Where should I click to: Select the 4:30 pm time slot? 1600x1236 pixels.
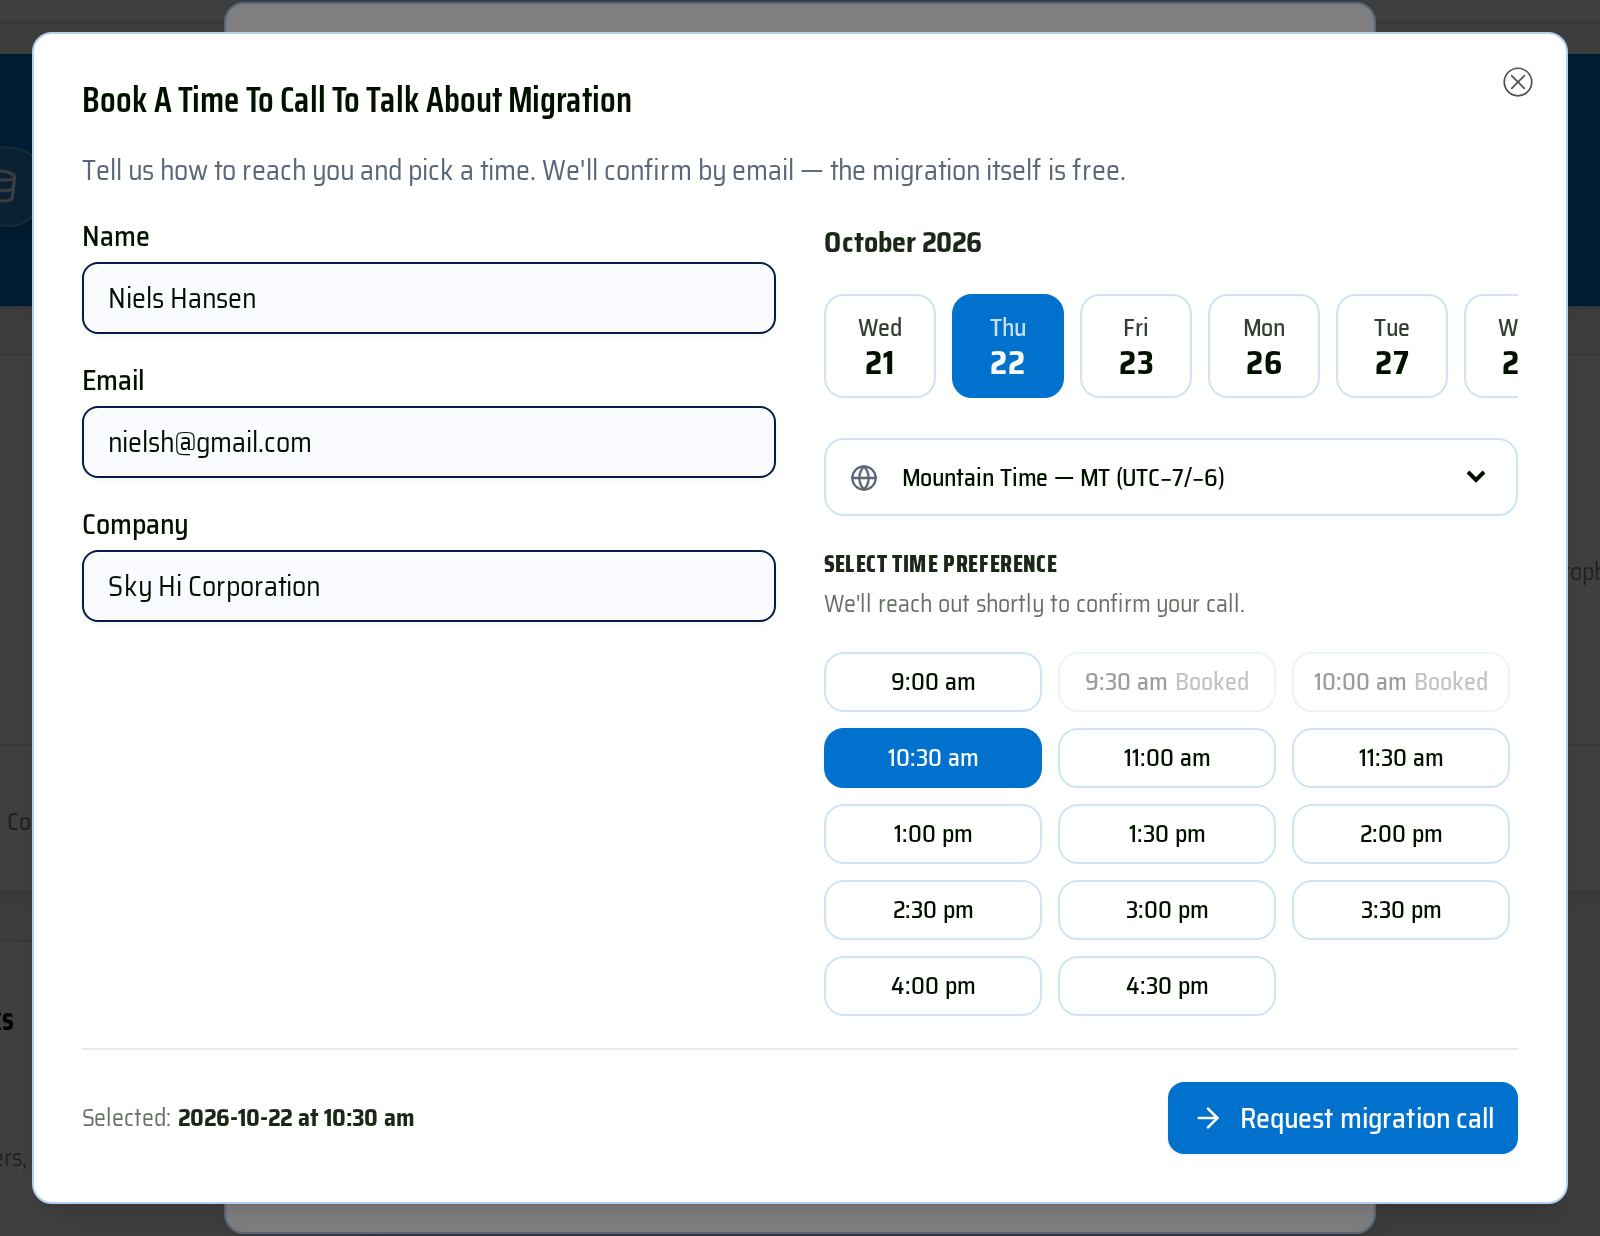coord(1167,986)
